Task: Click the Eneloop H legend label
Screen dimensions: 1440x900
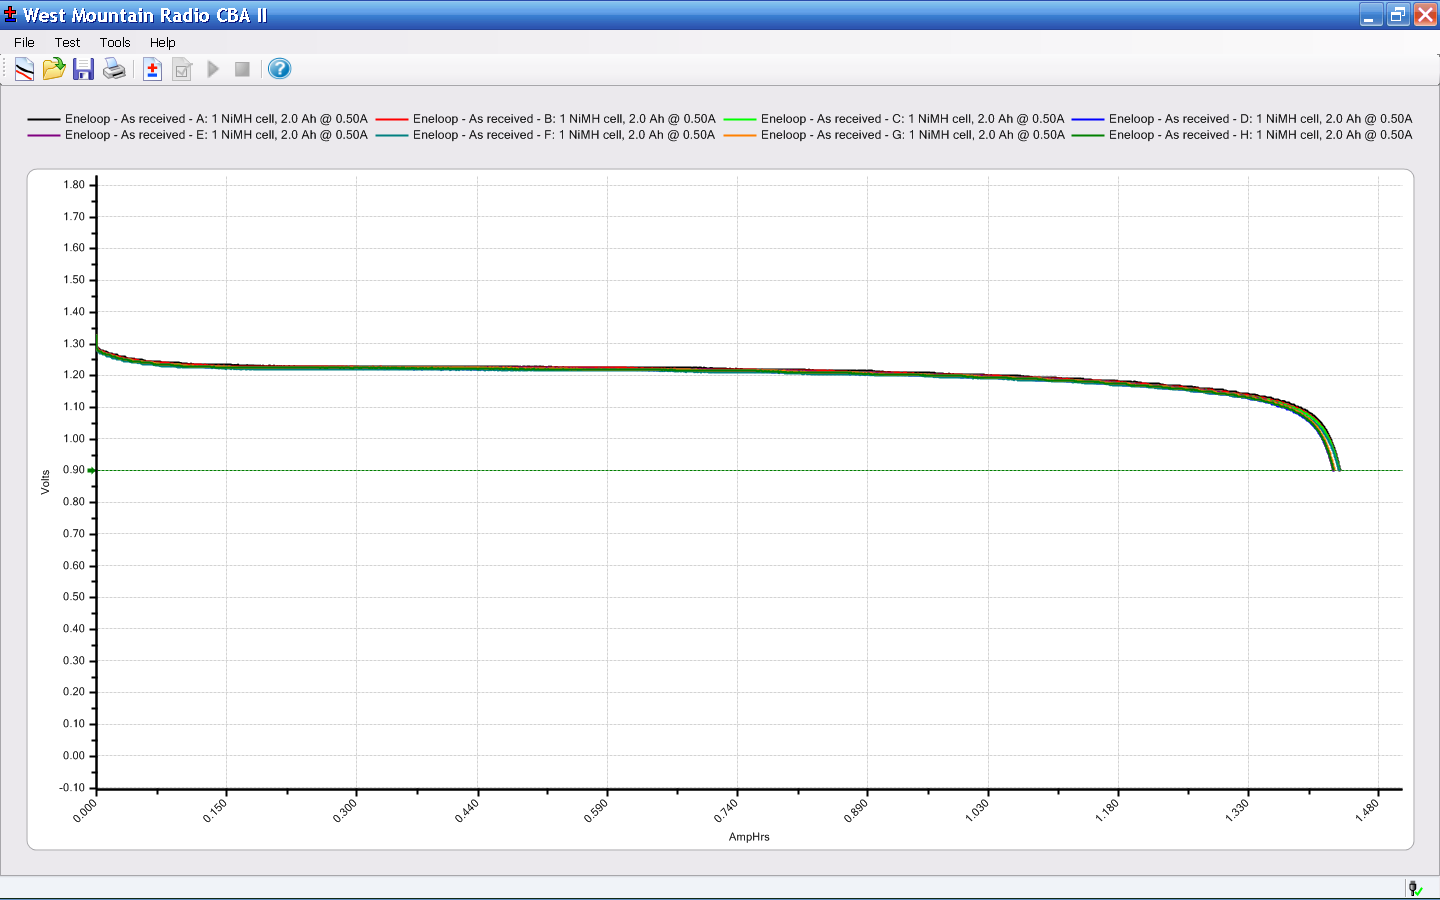Action: click(x=1260, y=135)
